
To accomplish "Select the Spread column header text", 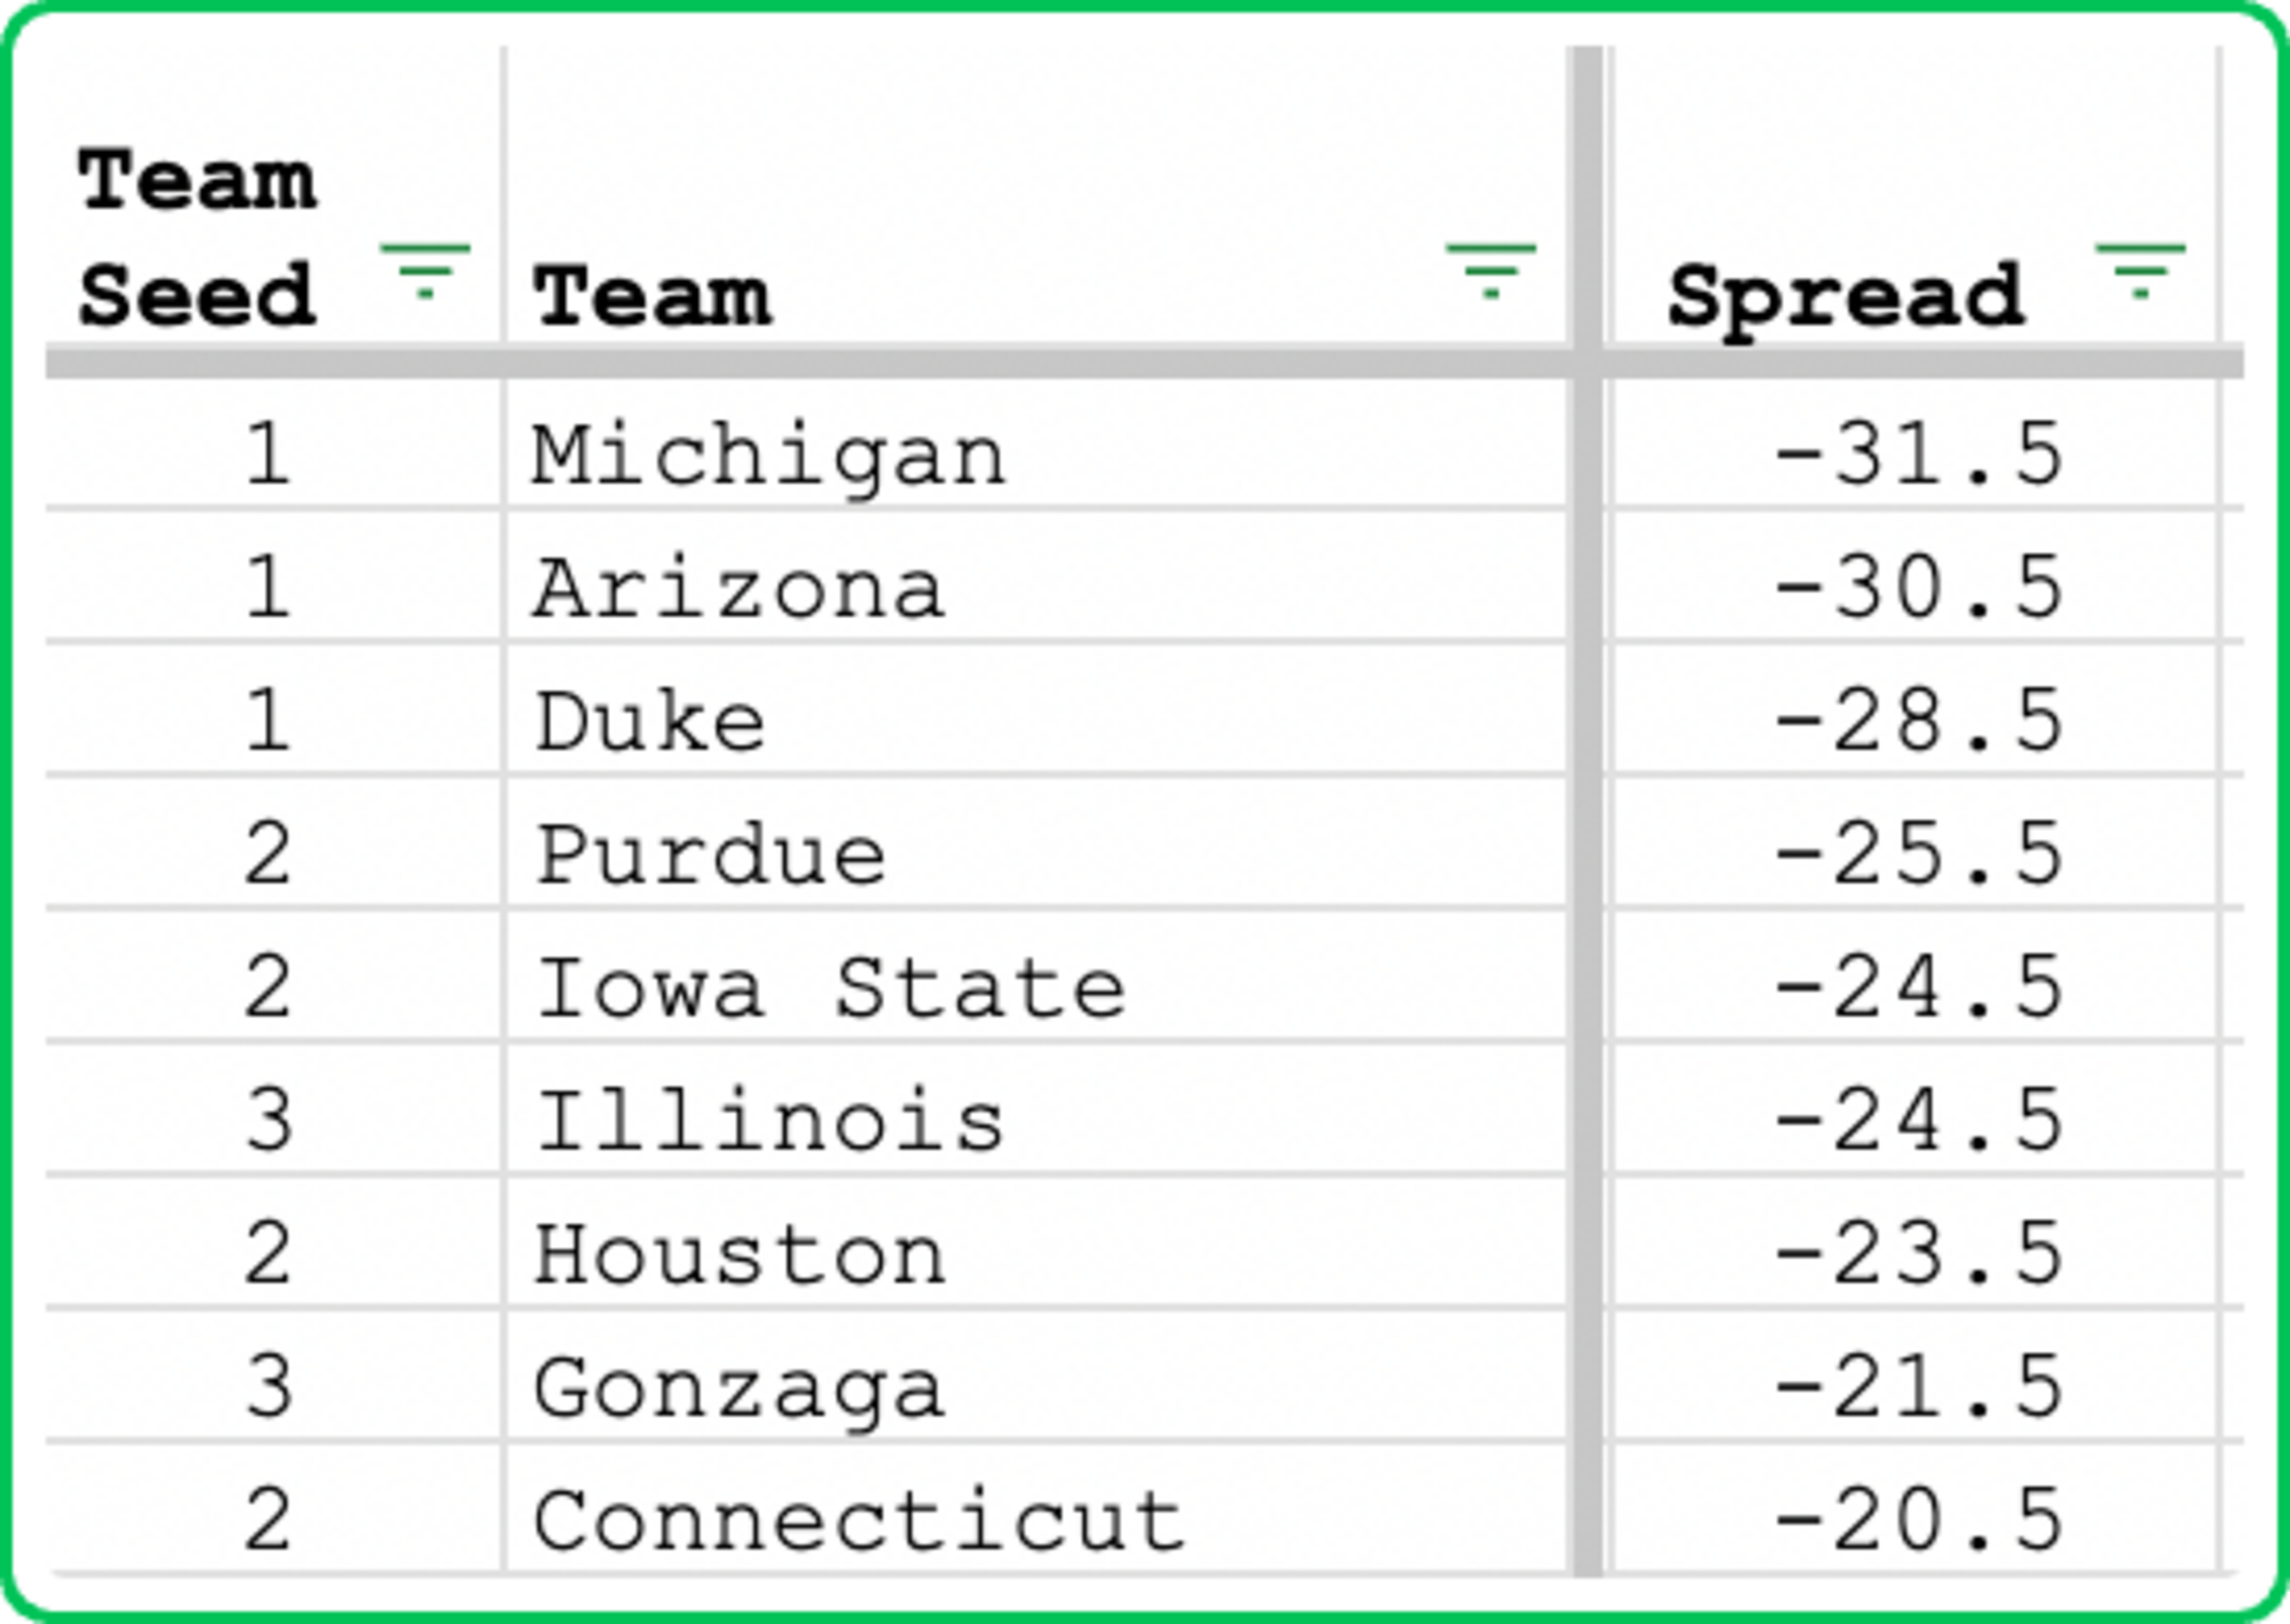I will [x=1845, y=296].
